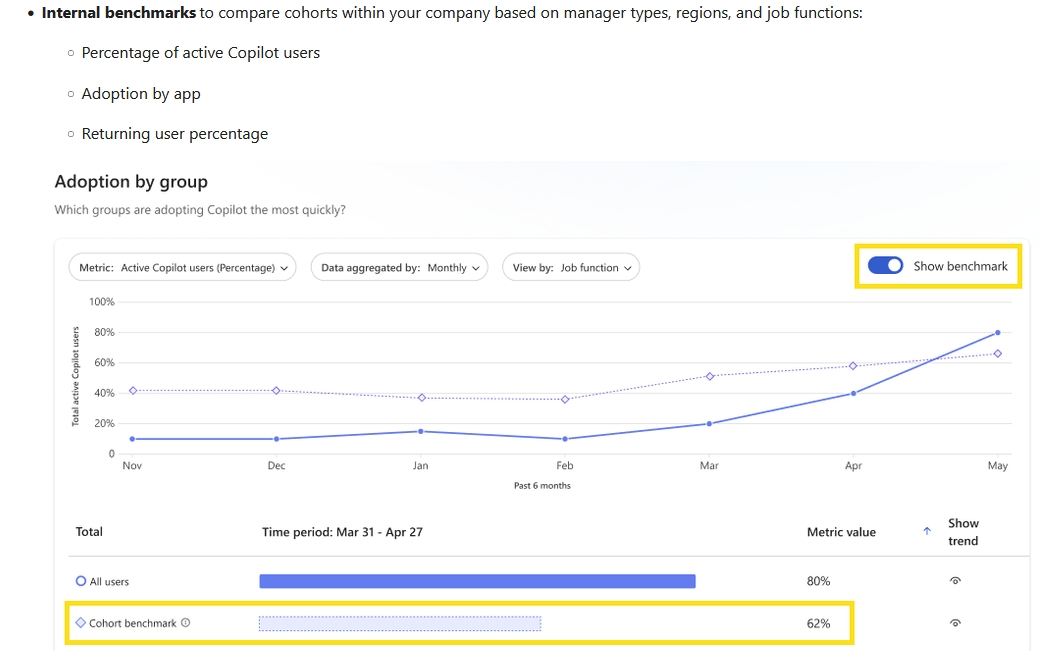
Task: Click the Feb diamond marker on benchmark line
Action: click(x=565, y=399)
